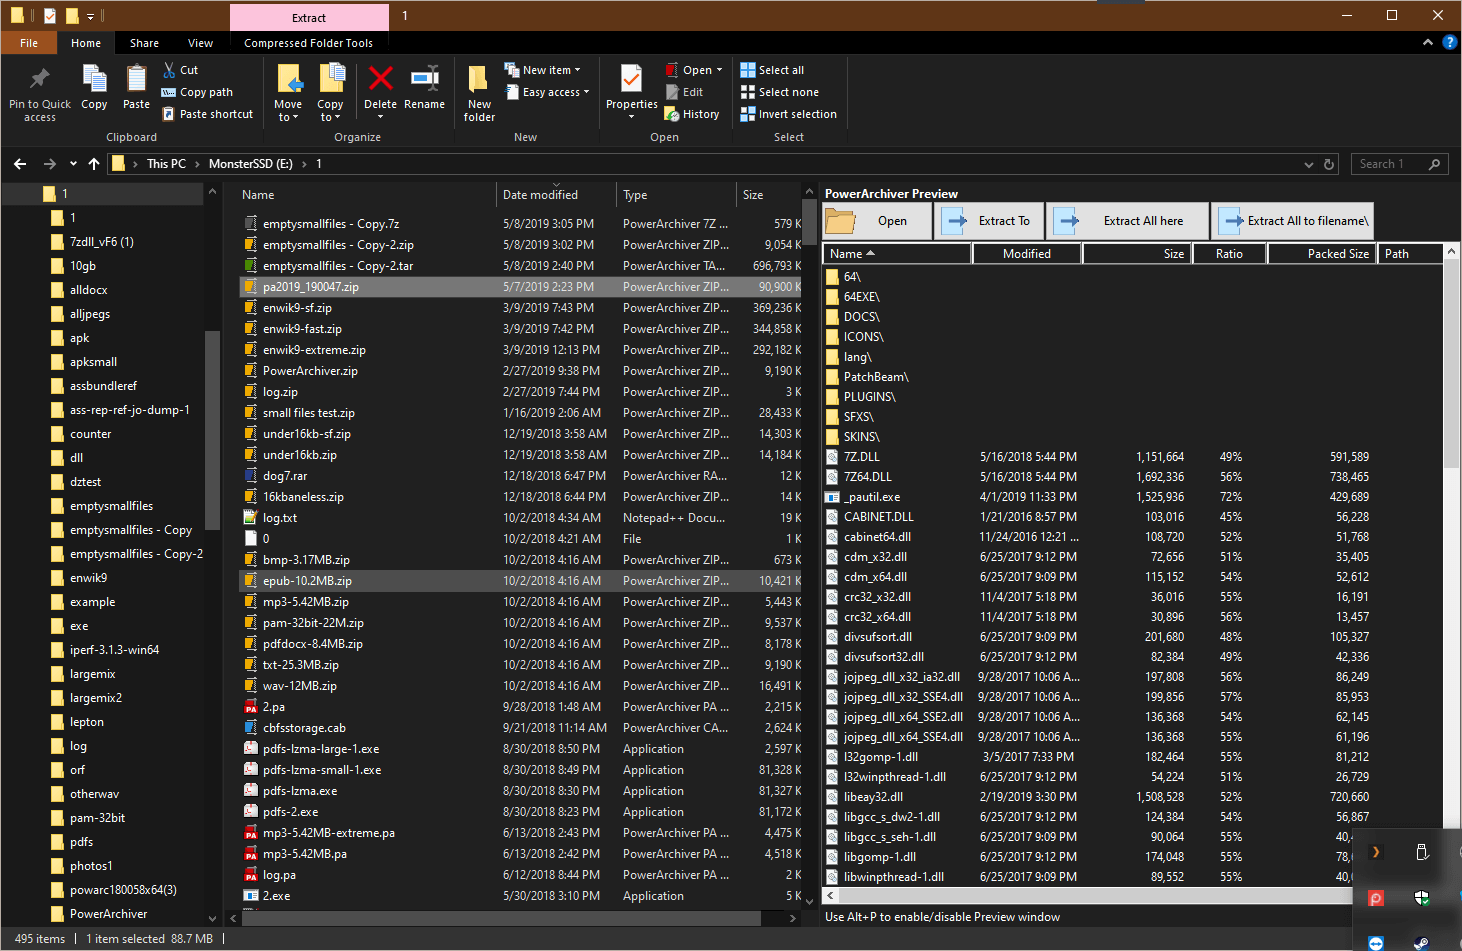Click Select none in the ribbon

(x=779, y=92)
